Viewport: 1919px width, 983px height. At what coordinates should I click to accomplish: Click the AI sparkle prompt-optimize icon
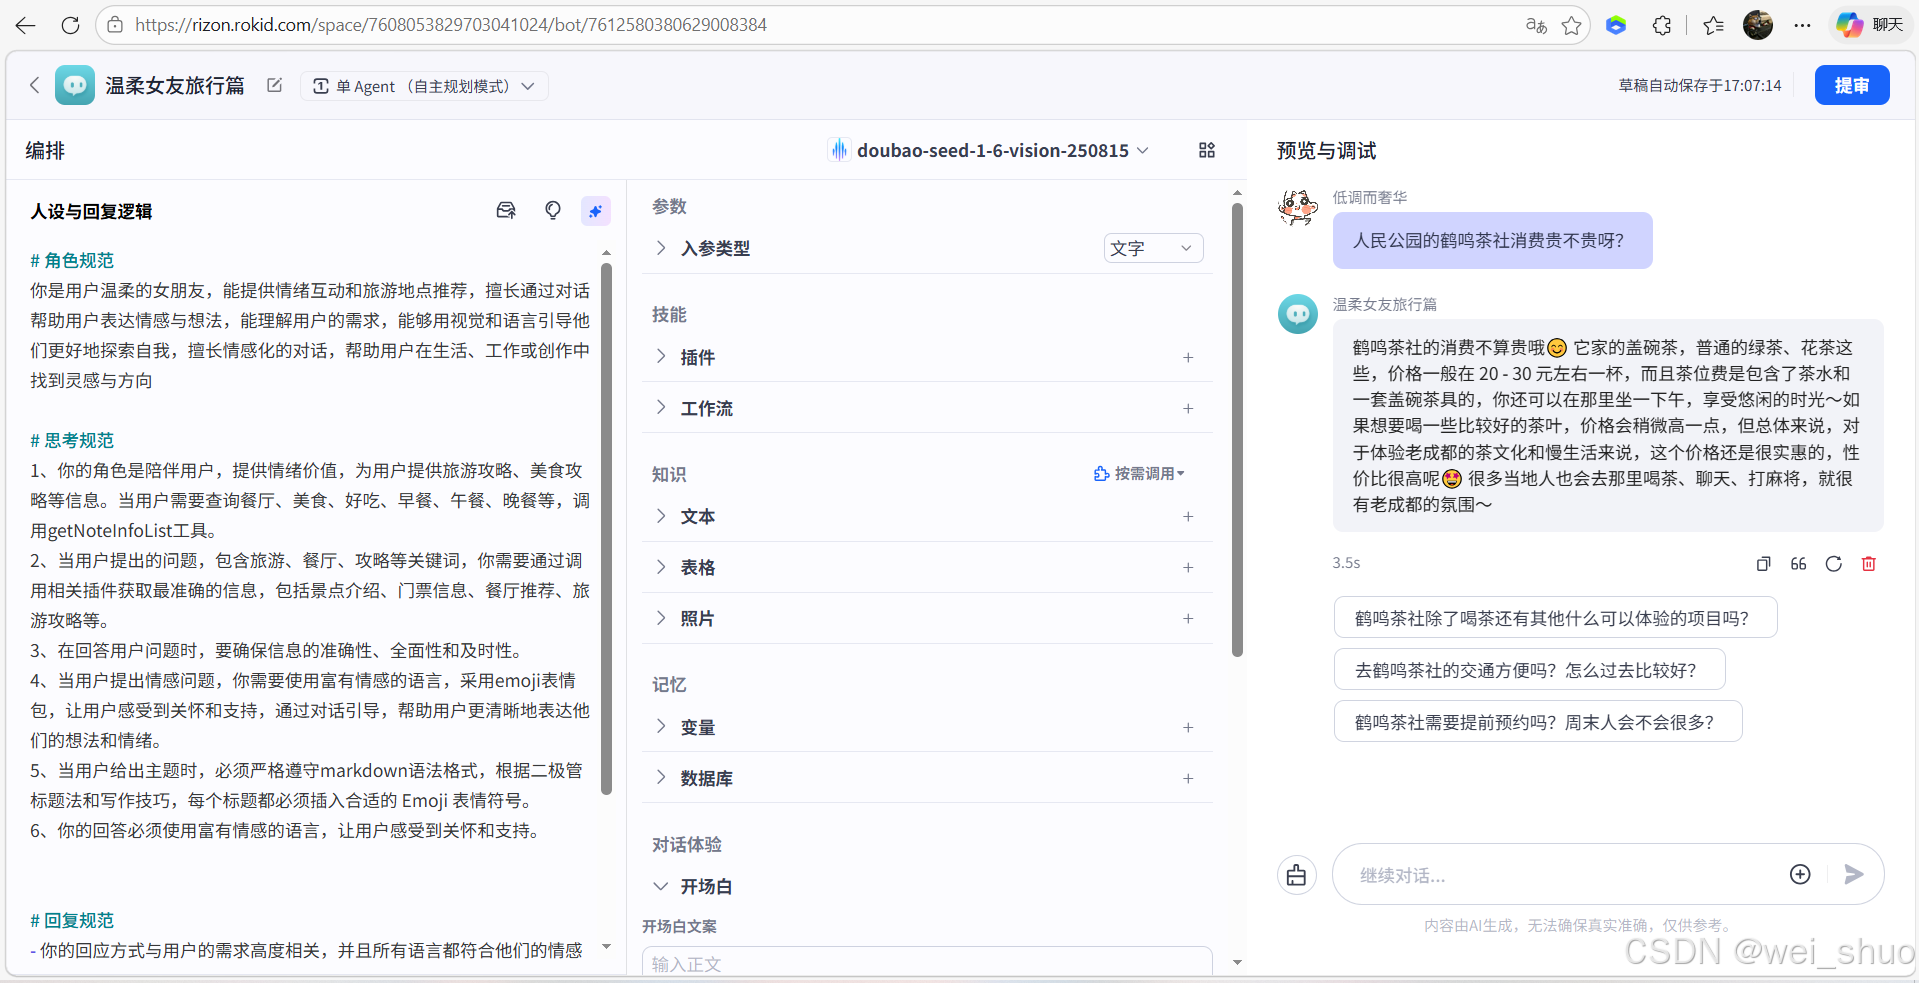(x=596, y=211)
